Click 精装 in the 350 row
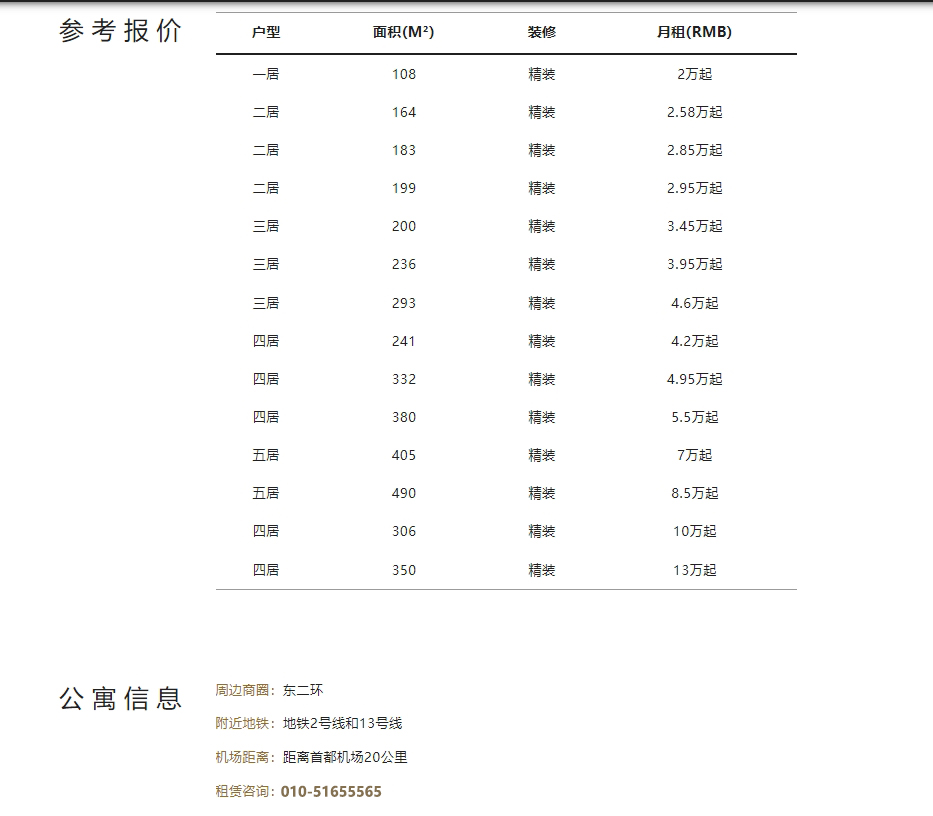 (x=541, y=571)
